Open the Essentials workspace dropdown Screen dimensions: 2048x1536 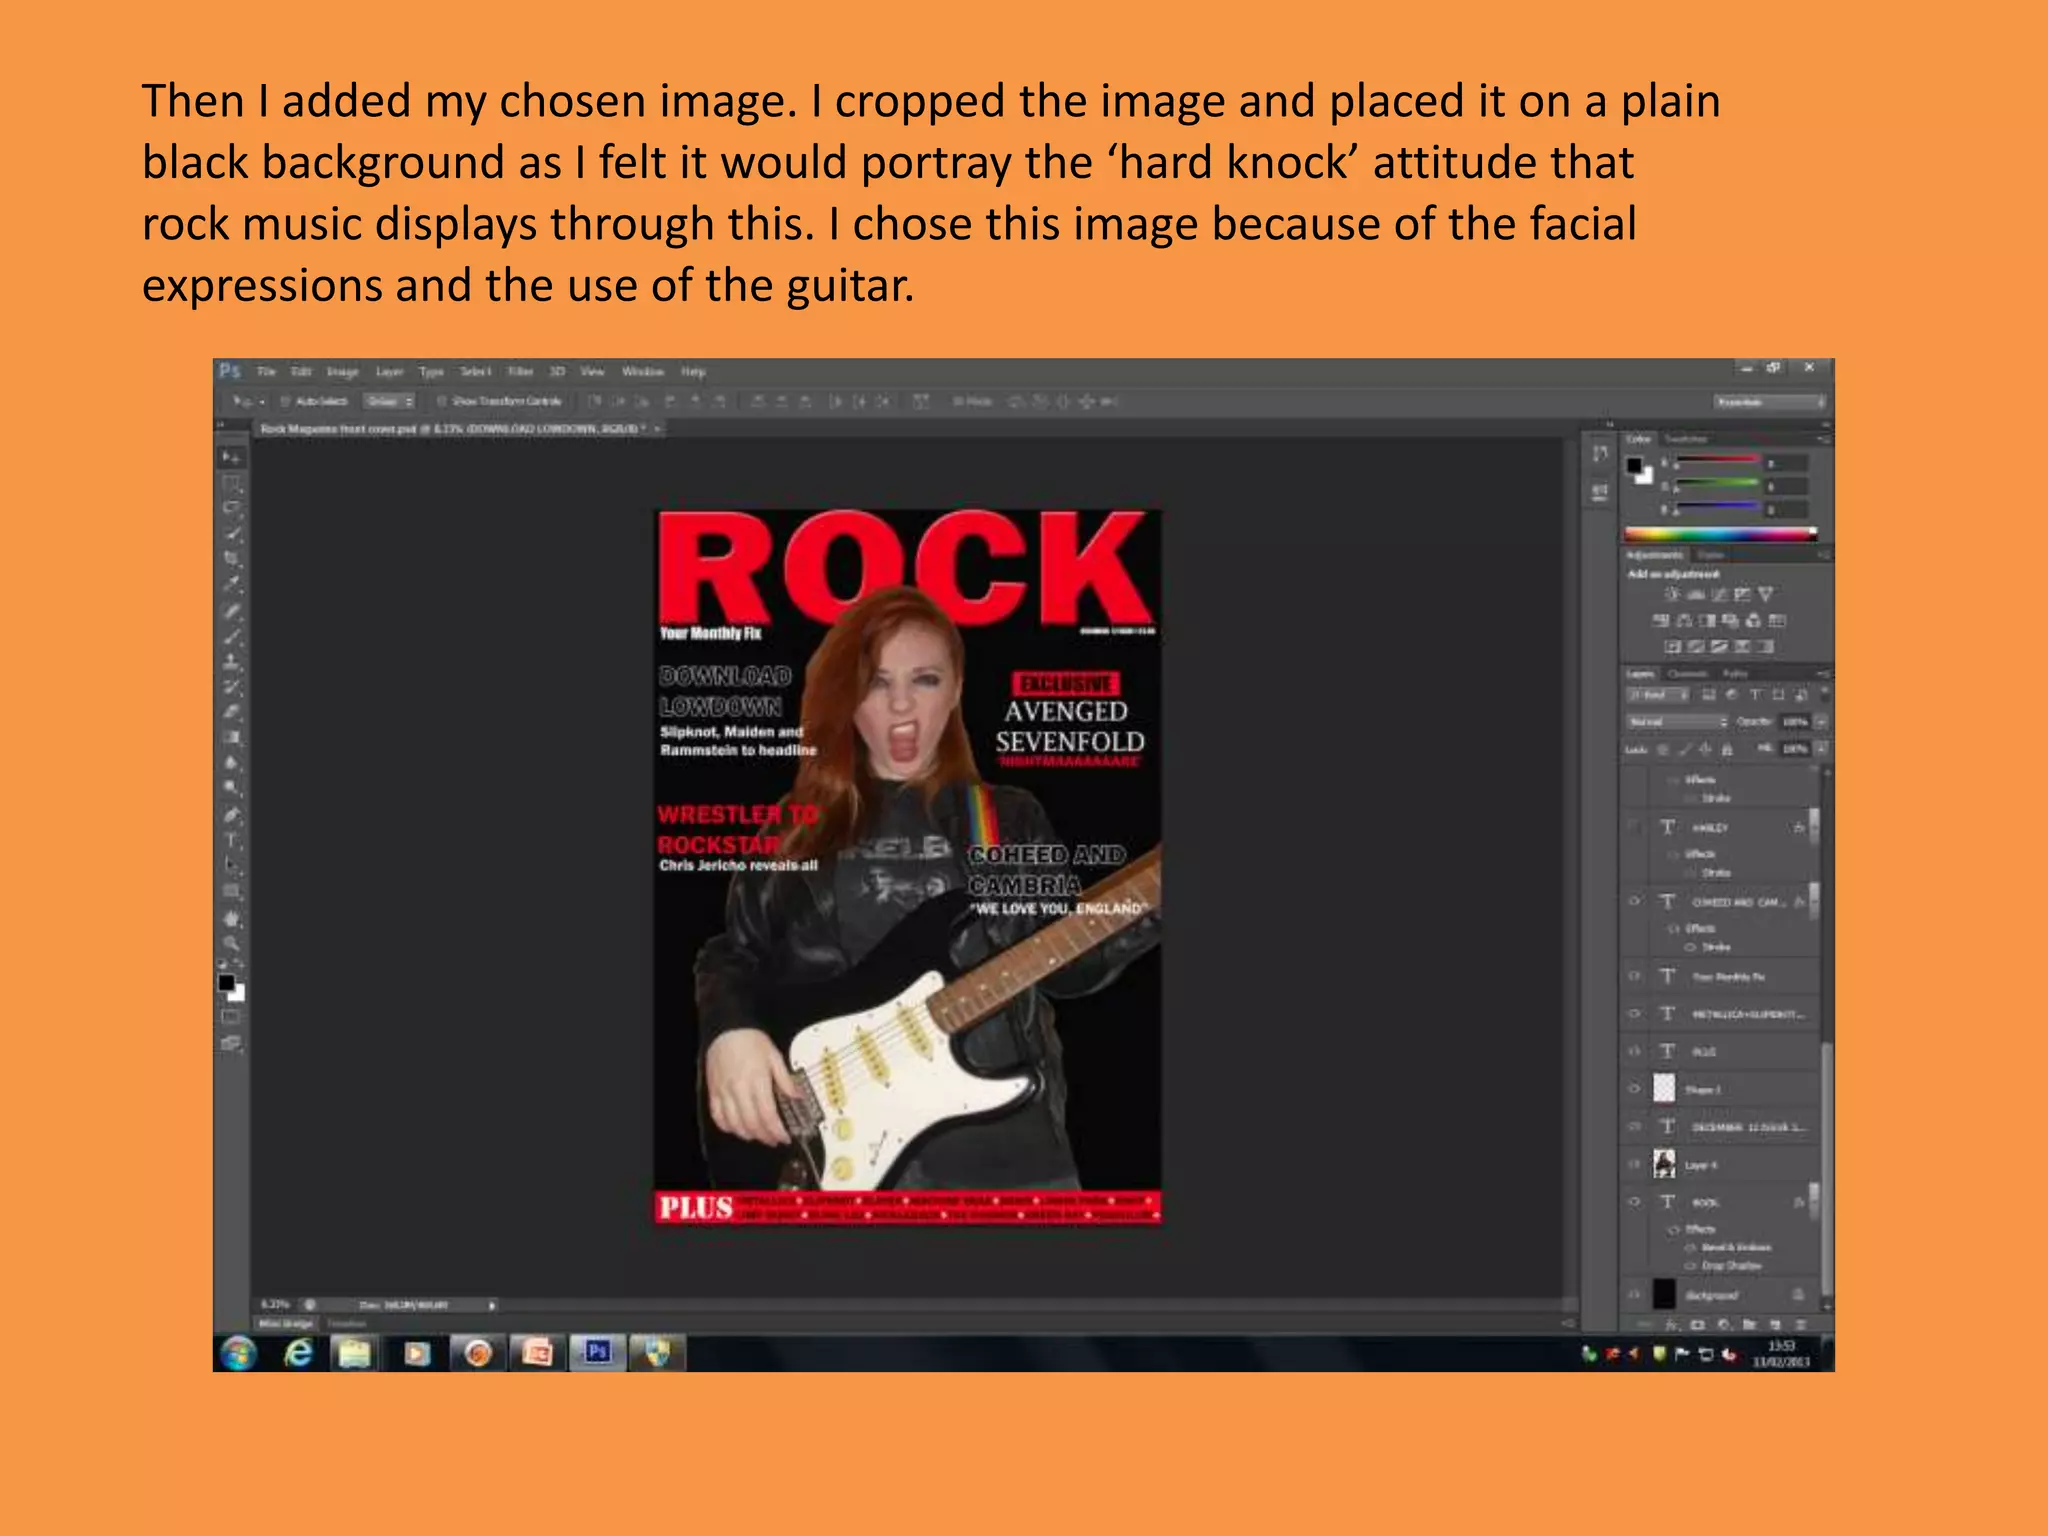[x=1770, y=402]
